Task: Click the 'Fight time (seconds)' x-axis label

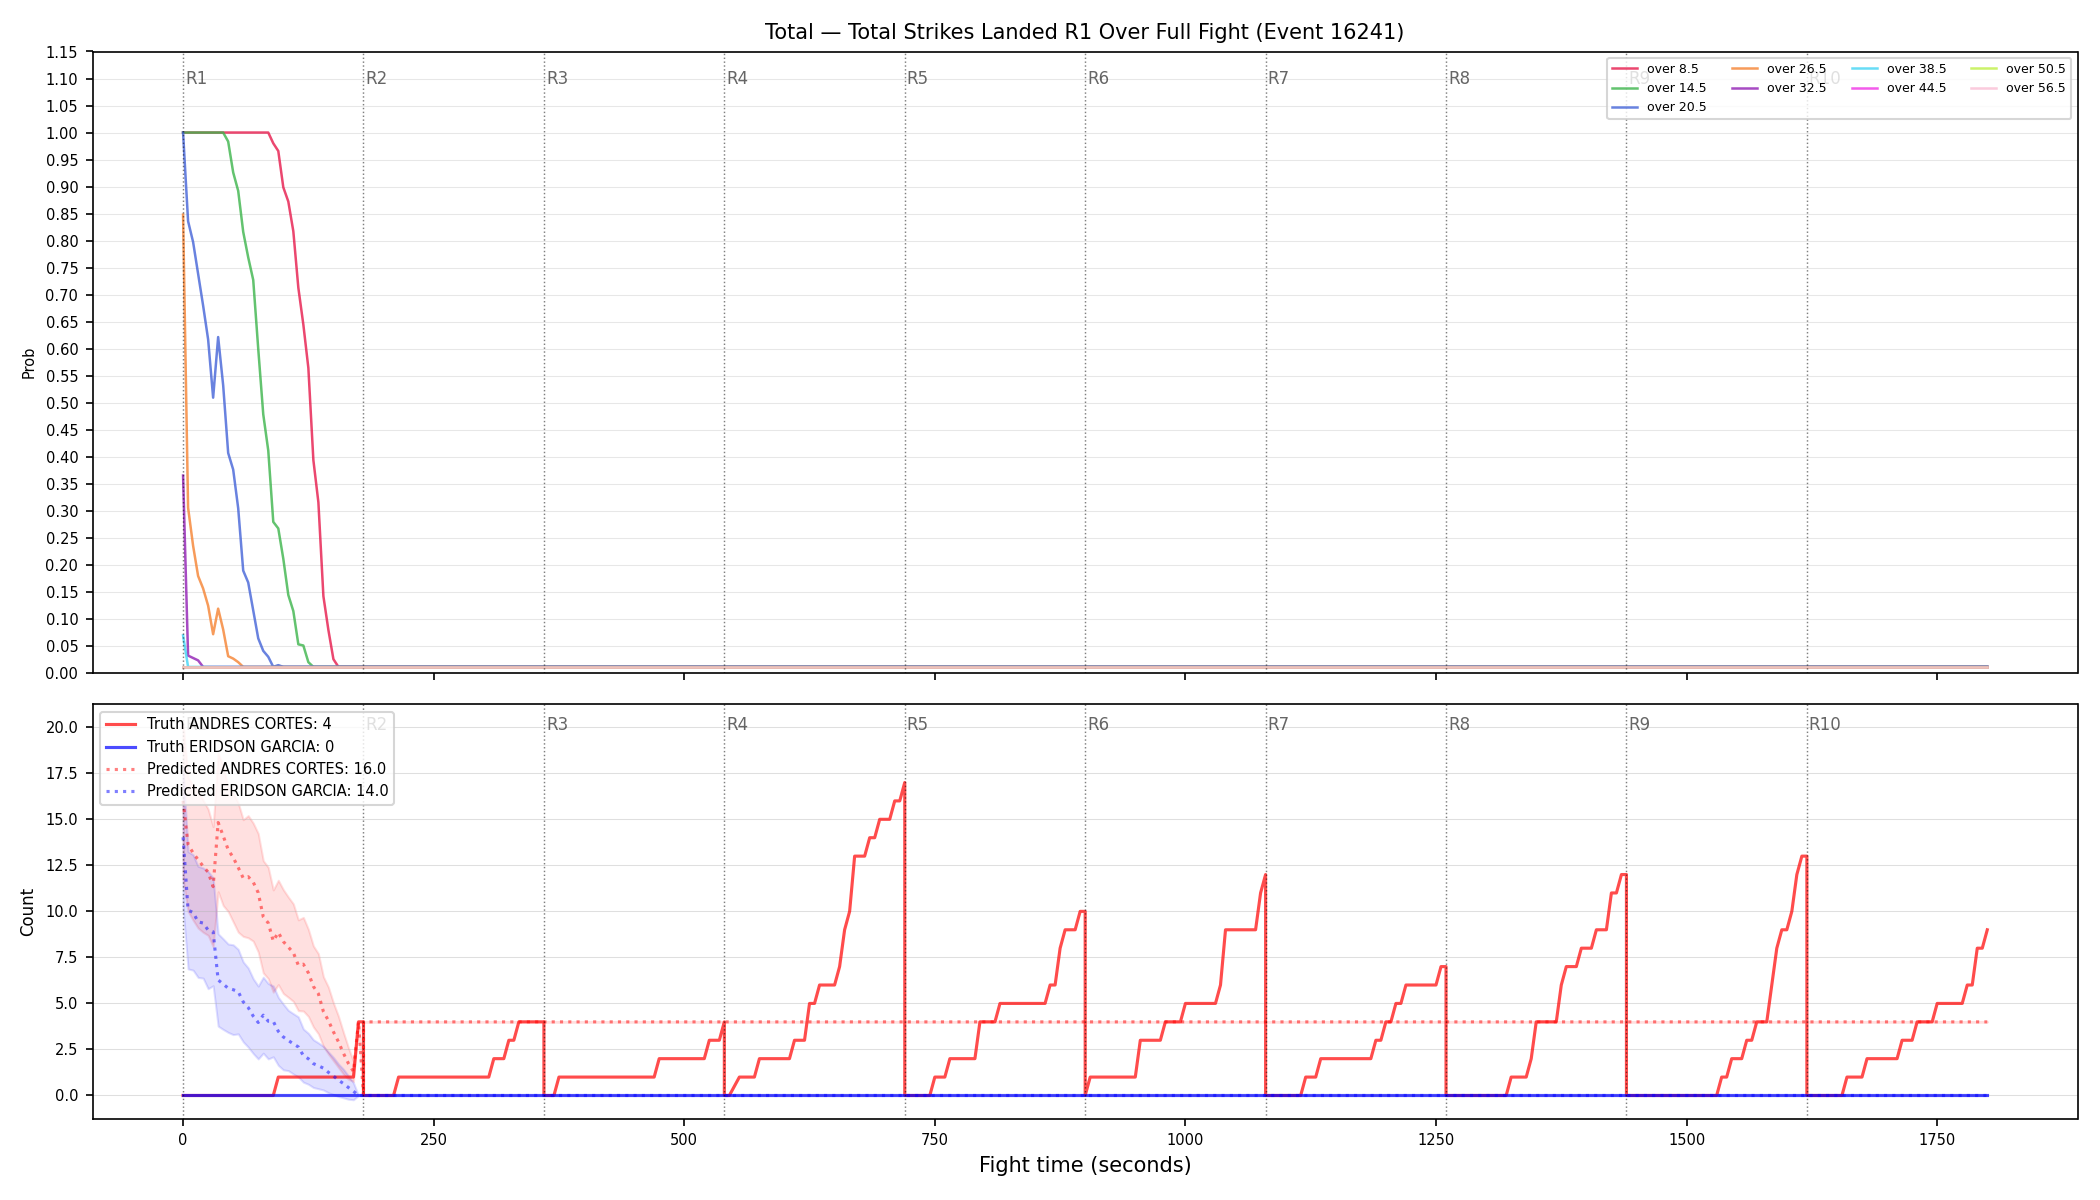Action: 1085,1165
